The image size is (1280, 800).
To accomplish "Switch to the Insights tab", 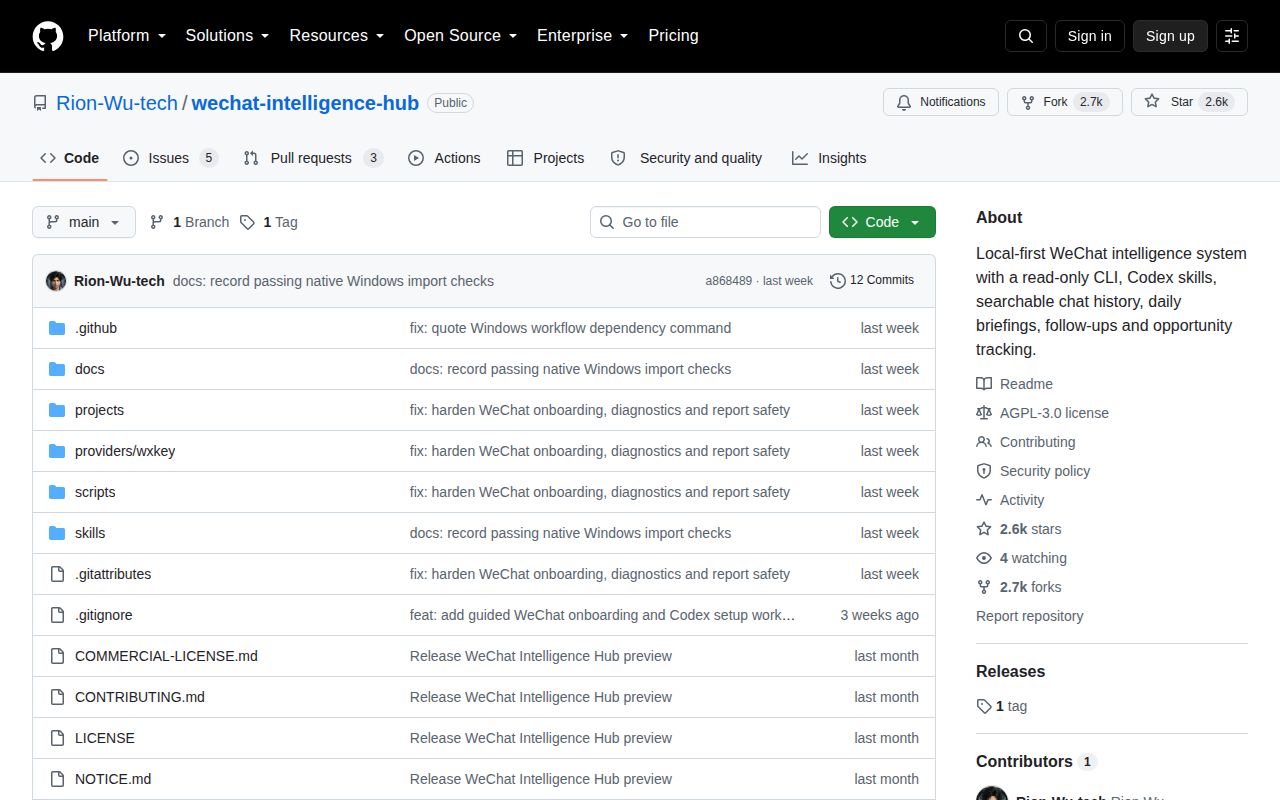I will 829,158.
